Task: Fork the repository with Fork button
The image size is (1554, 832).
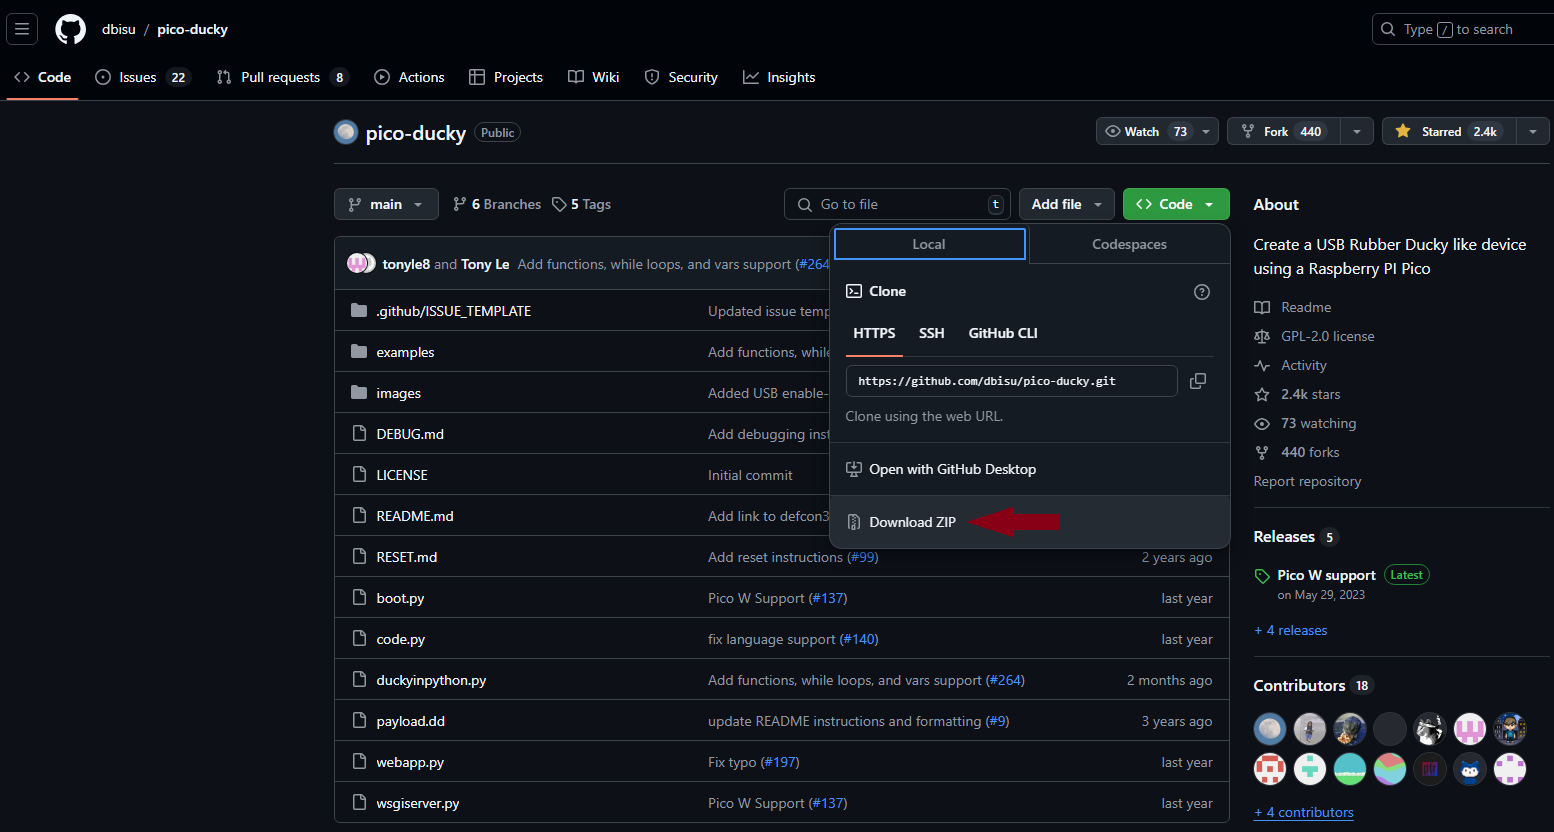Action: (1283, 131)
